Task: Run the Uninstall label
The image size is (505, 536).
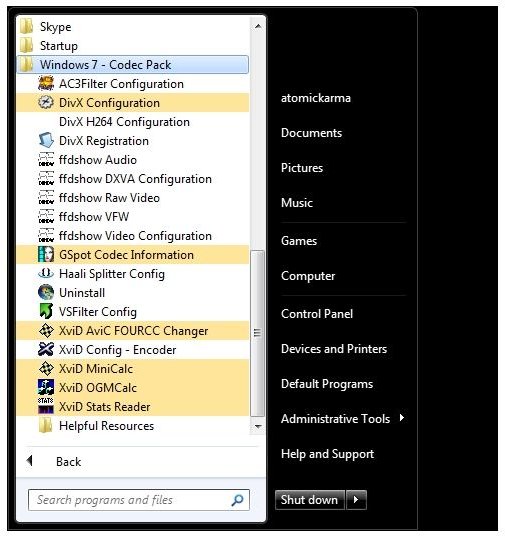Action: pyautogui.click(x=82, y=293)
